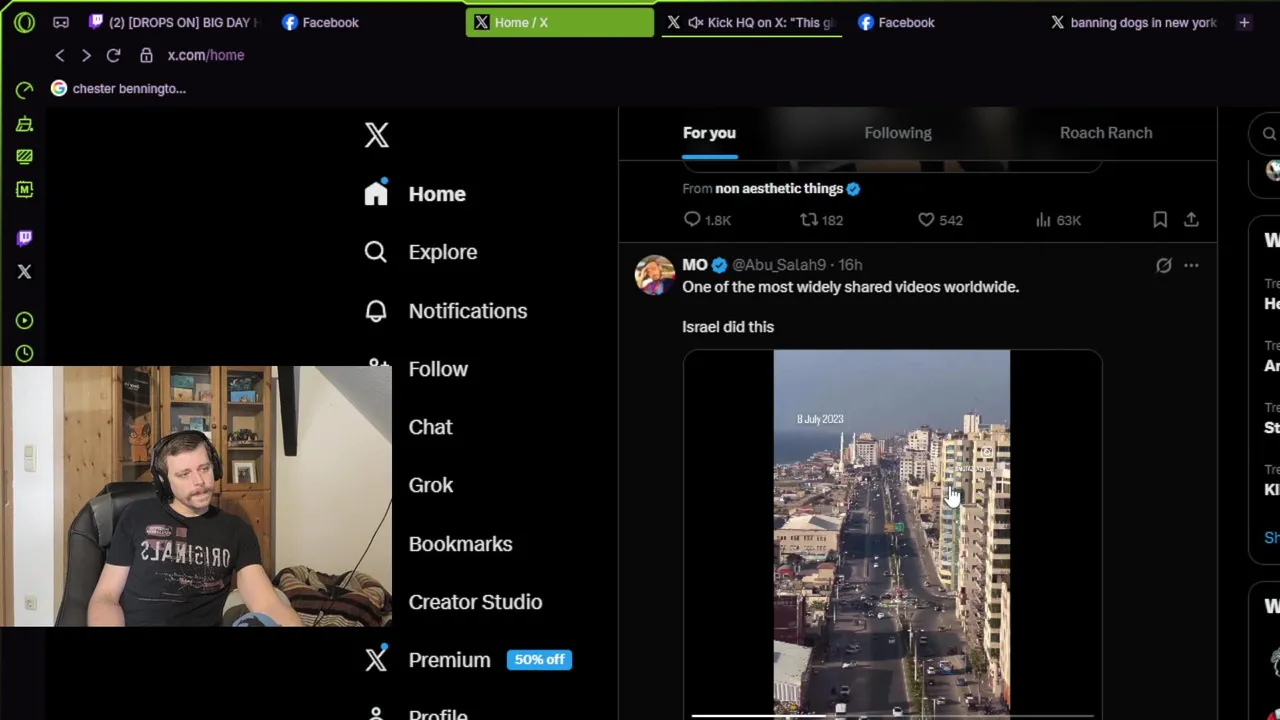Open the Twitch panel in browser sidebar

[x=25, y=238]
